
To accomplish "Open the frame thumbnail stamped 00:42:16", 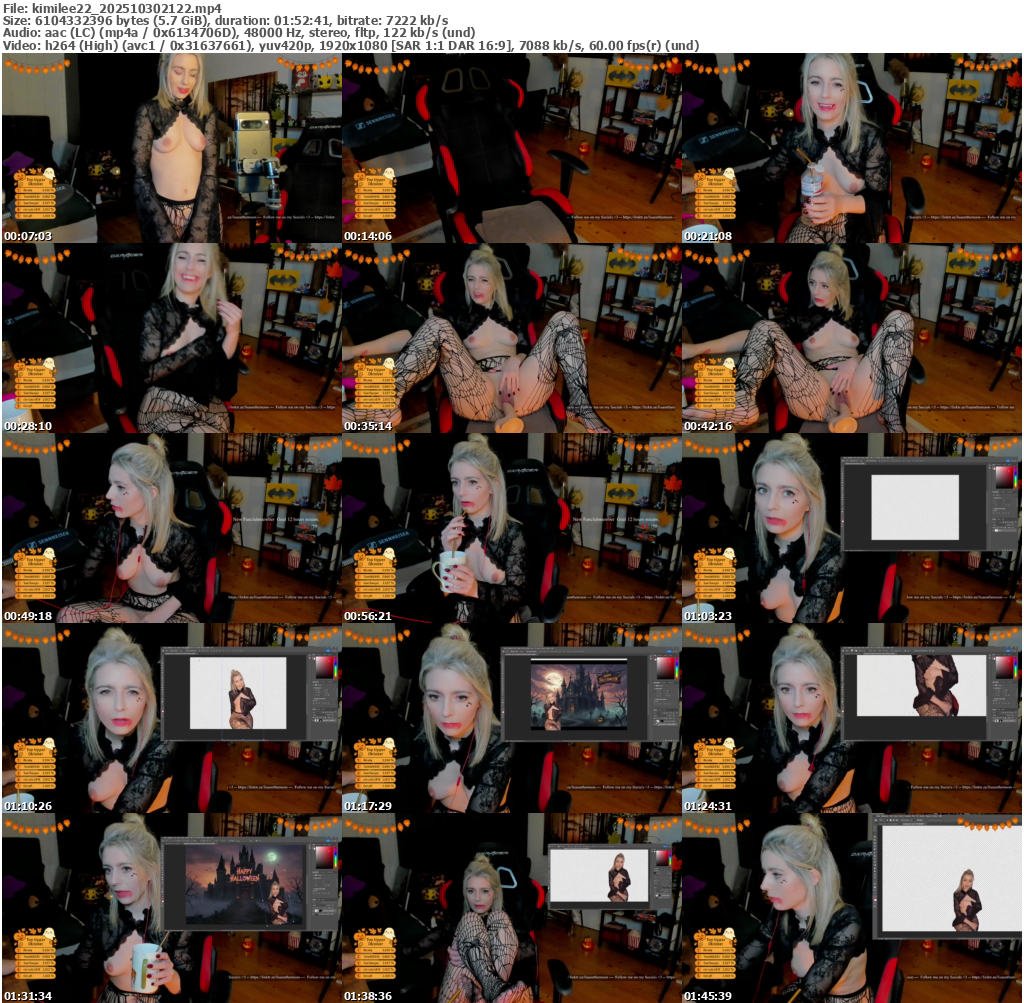I will 852,338.
